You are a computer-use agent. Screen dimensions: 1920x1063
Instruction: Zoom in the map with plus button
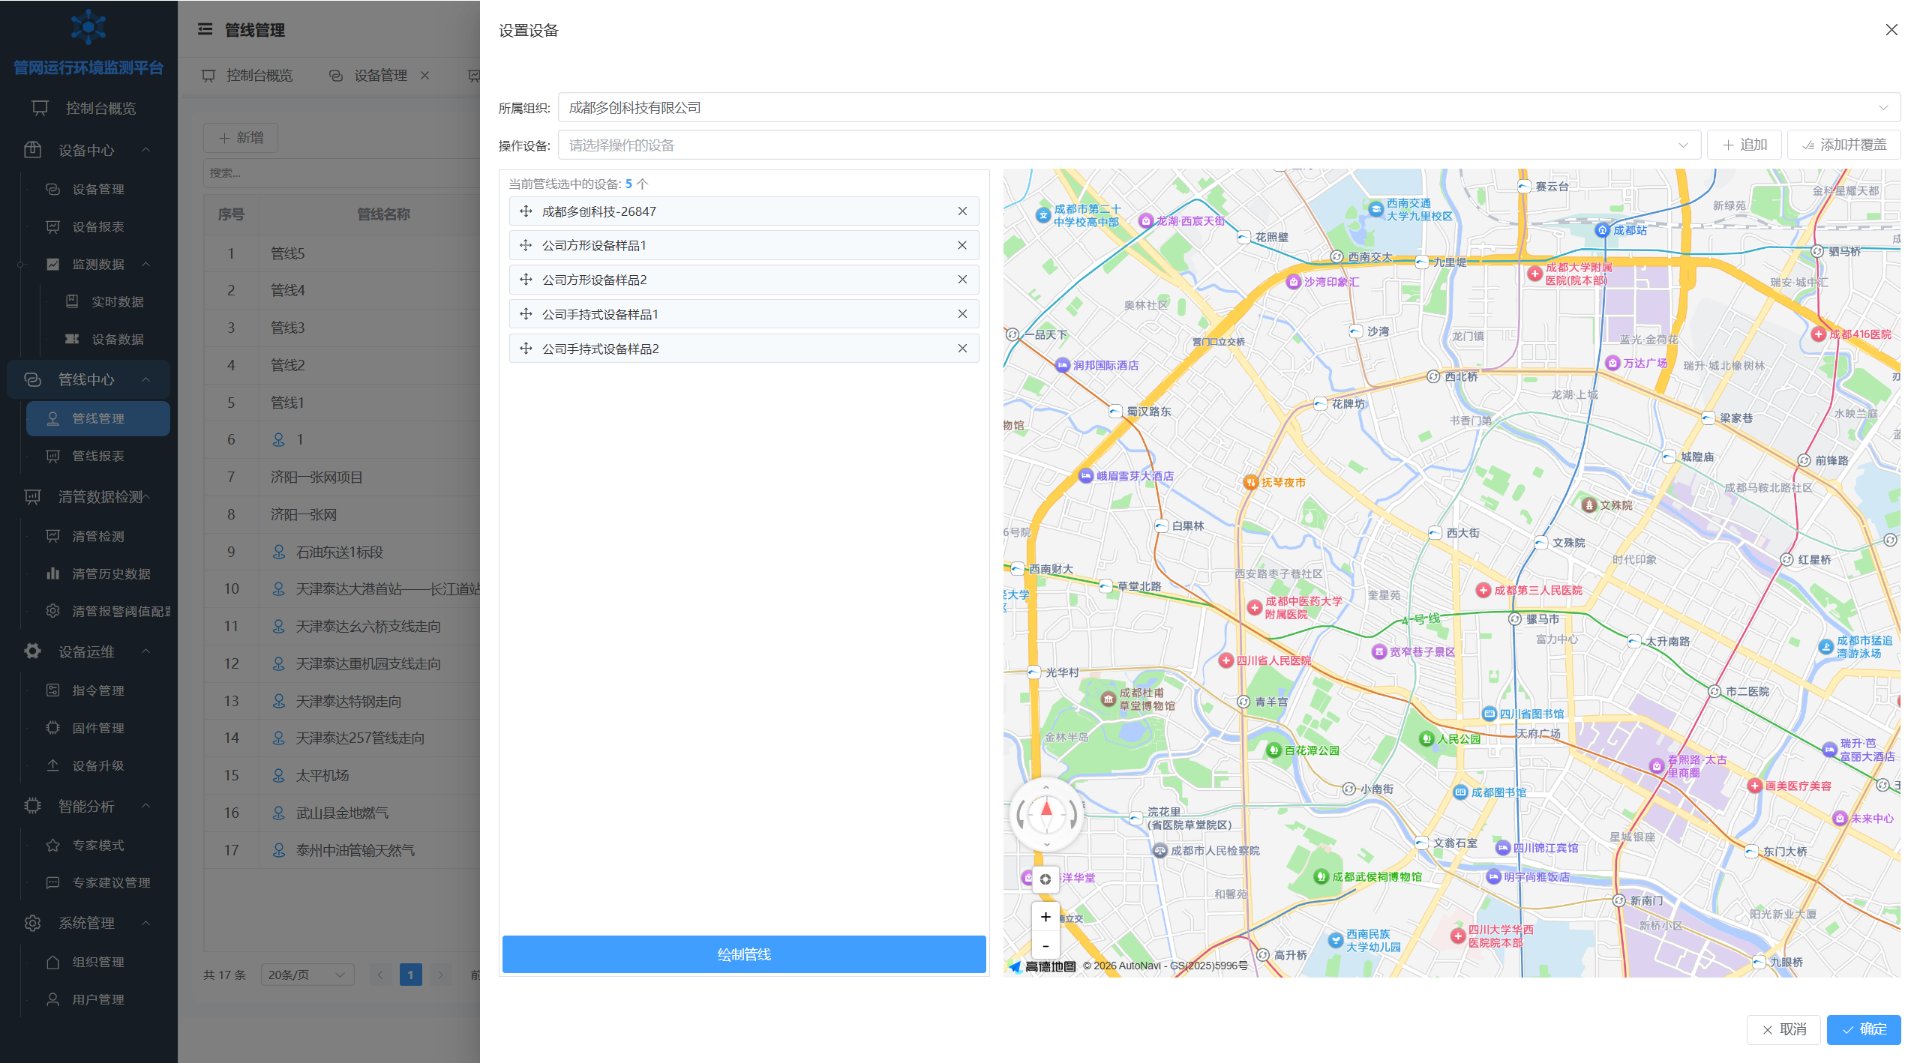coord(1045,917)
